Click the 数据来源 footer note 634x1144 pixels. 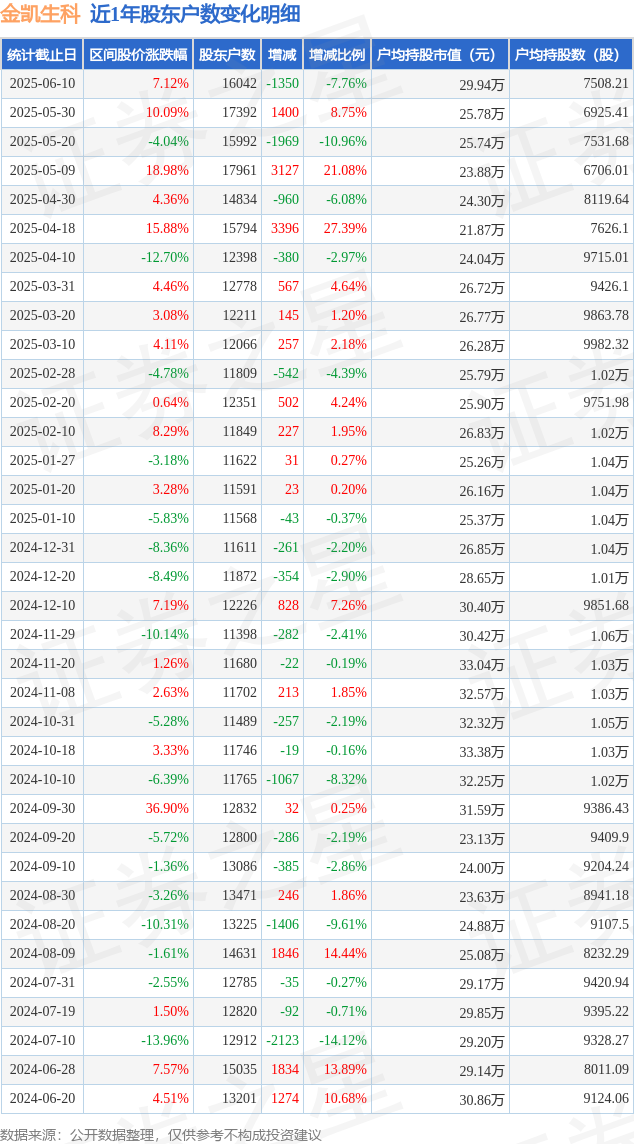pyautogui.click(x=161, y=1133)
